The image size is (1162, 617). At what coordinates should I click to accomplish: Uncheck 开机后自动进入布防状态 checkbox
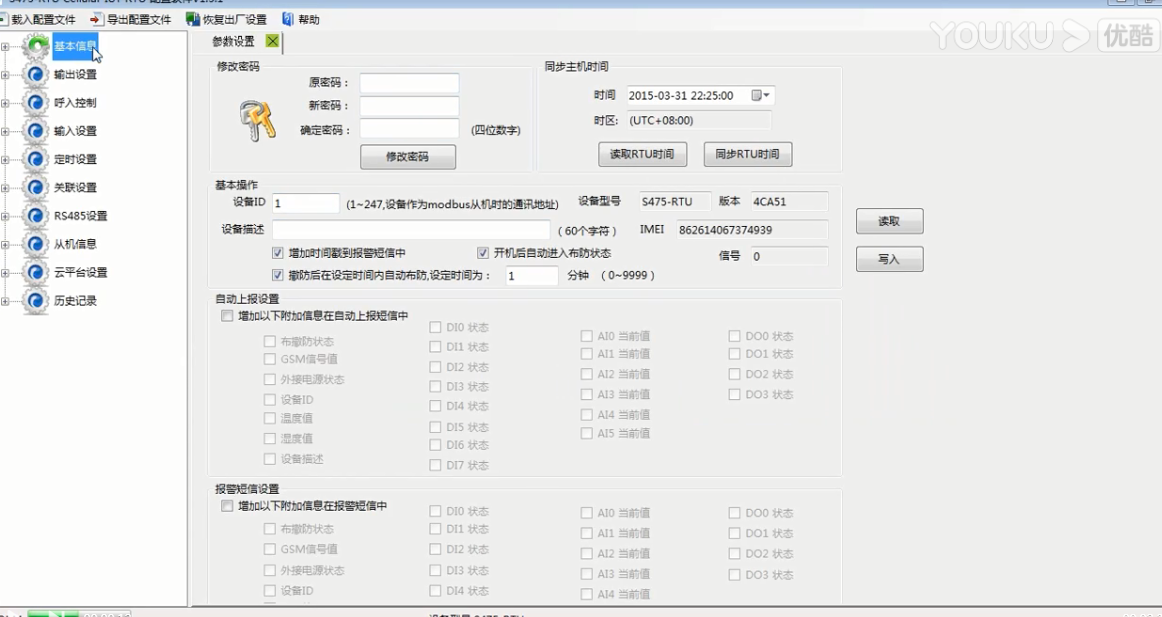click(x=483, y=254)
